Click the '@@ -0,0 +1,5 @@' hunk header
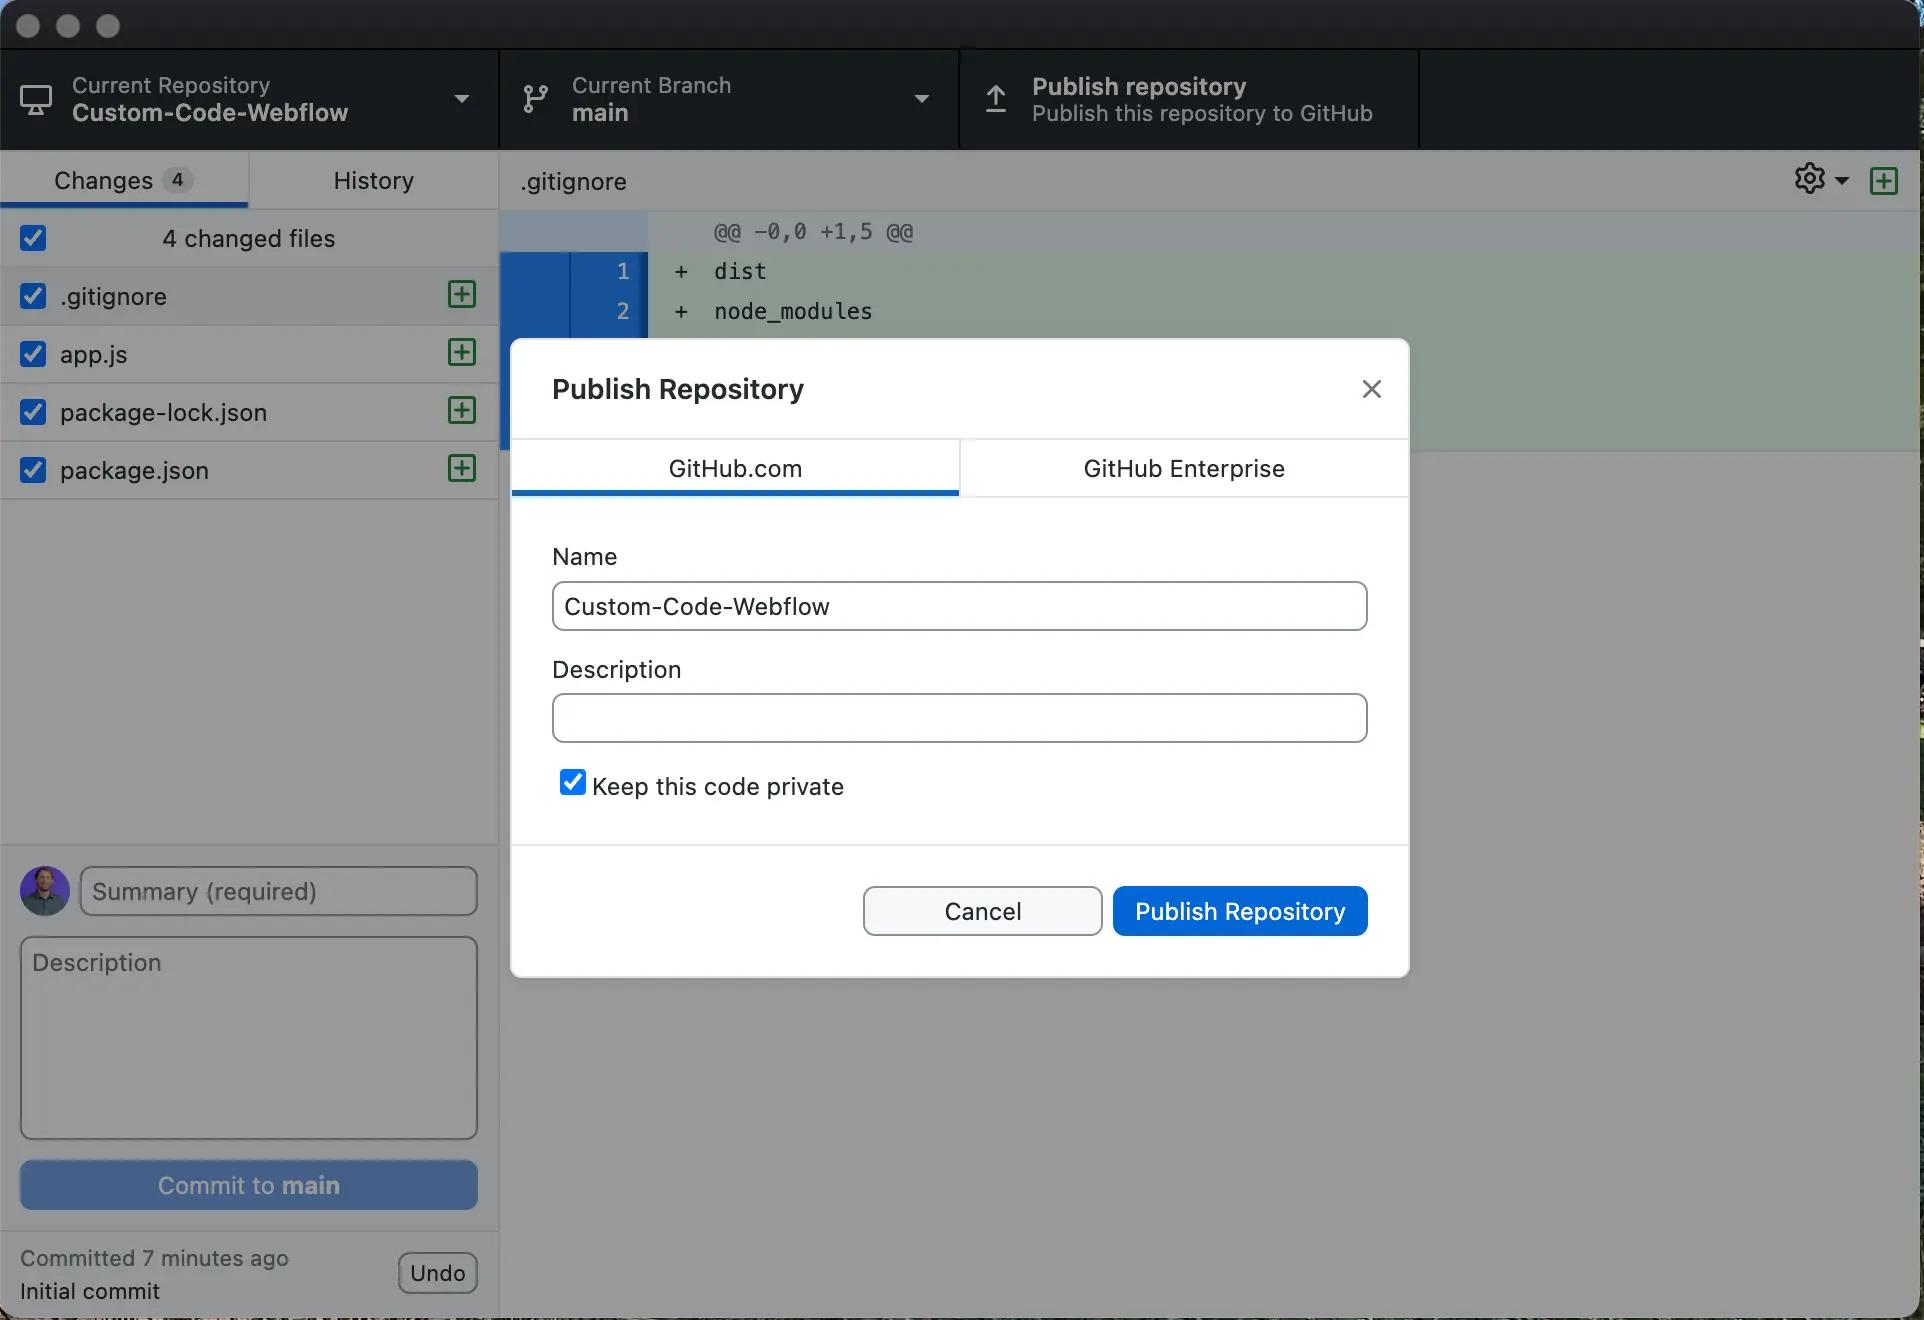 [813, 232]
